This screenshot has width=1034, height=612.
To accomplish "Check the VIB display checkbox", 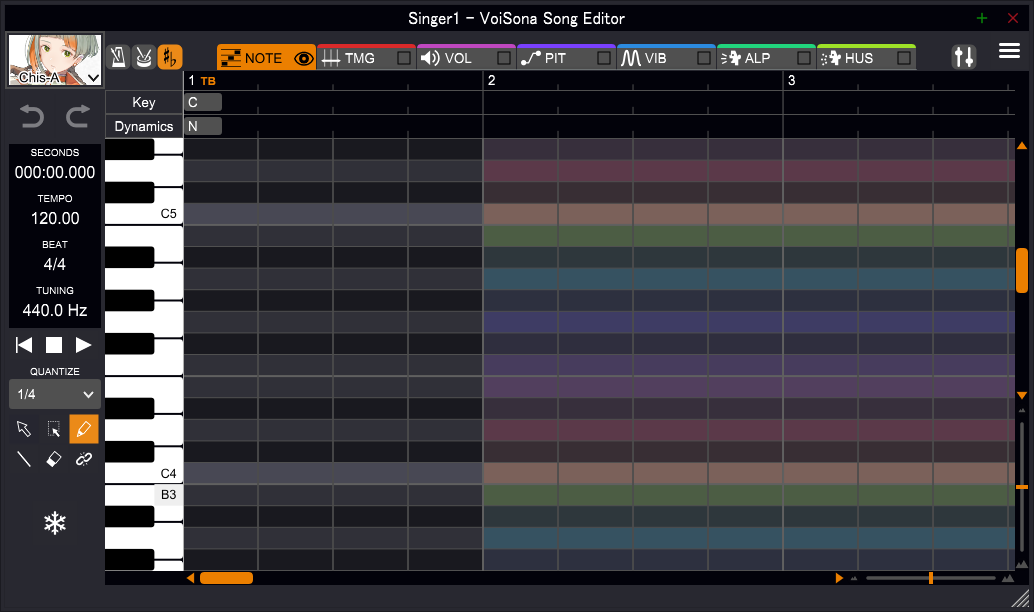I will coord(704,58).
